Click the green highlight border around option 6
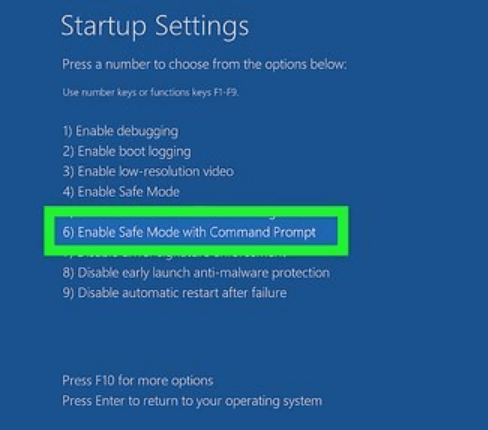The height and width of the screenshot is (430, 488). click(x=196, y=211)
